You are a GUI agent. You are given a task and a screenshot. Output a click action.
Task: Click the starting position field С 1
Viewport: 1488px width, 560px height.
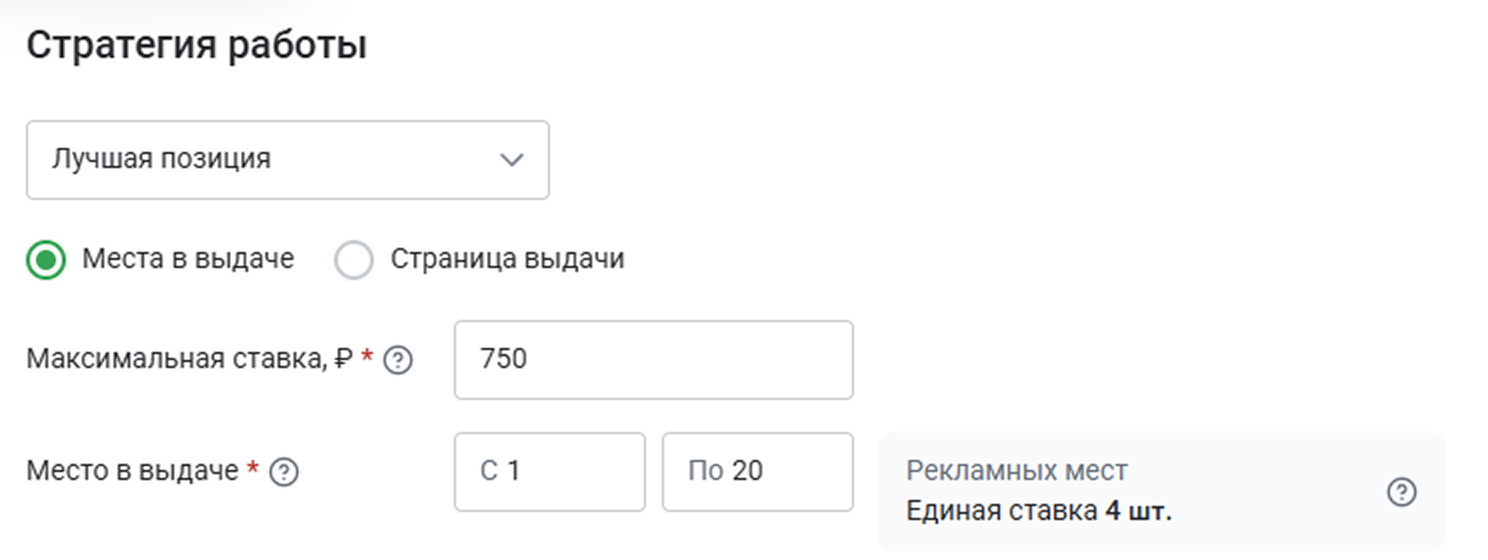pyautogui.click(x=549, y=471)
